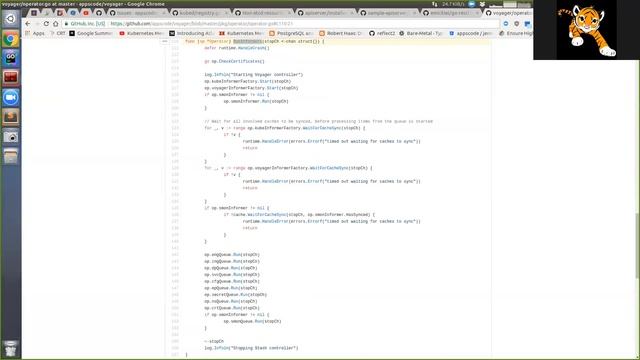
Task: Open the file drawer icon in launcher
Action: tap(11, 156)
